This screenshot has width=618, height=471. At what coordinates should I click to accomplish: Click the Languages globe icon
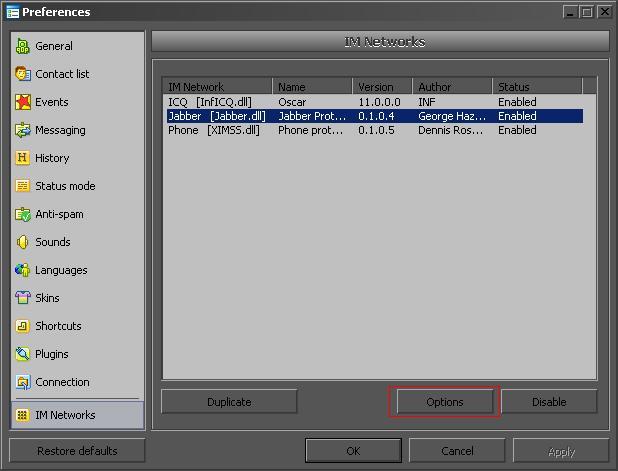[22, 270]
